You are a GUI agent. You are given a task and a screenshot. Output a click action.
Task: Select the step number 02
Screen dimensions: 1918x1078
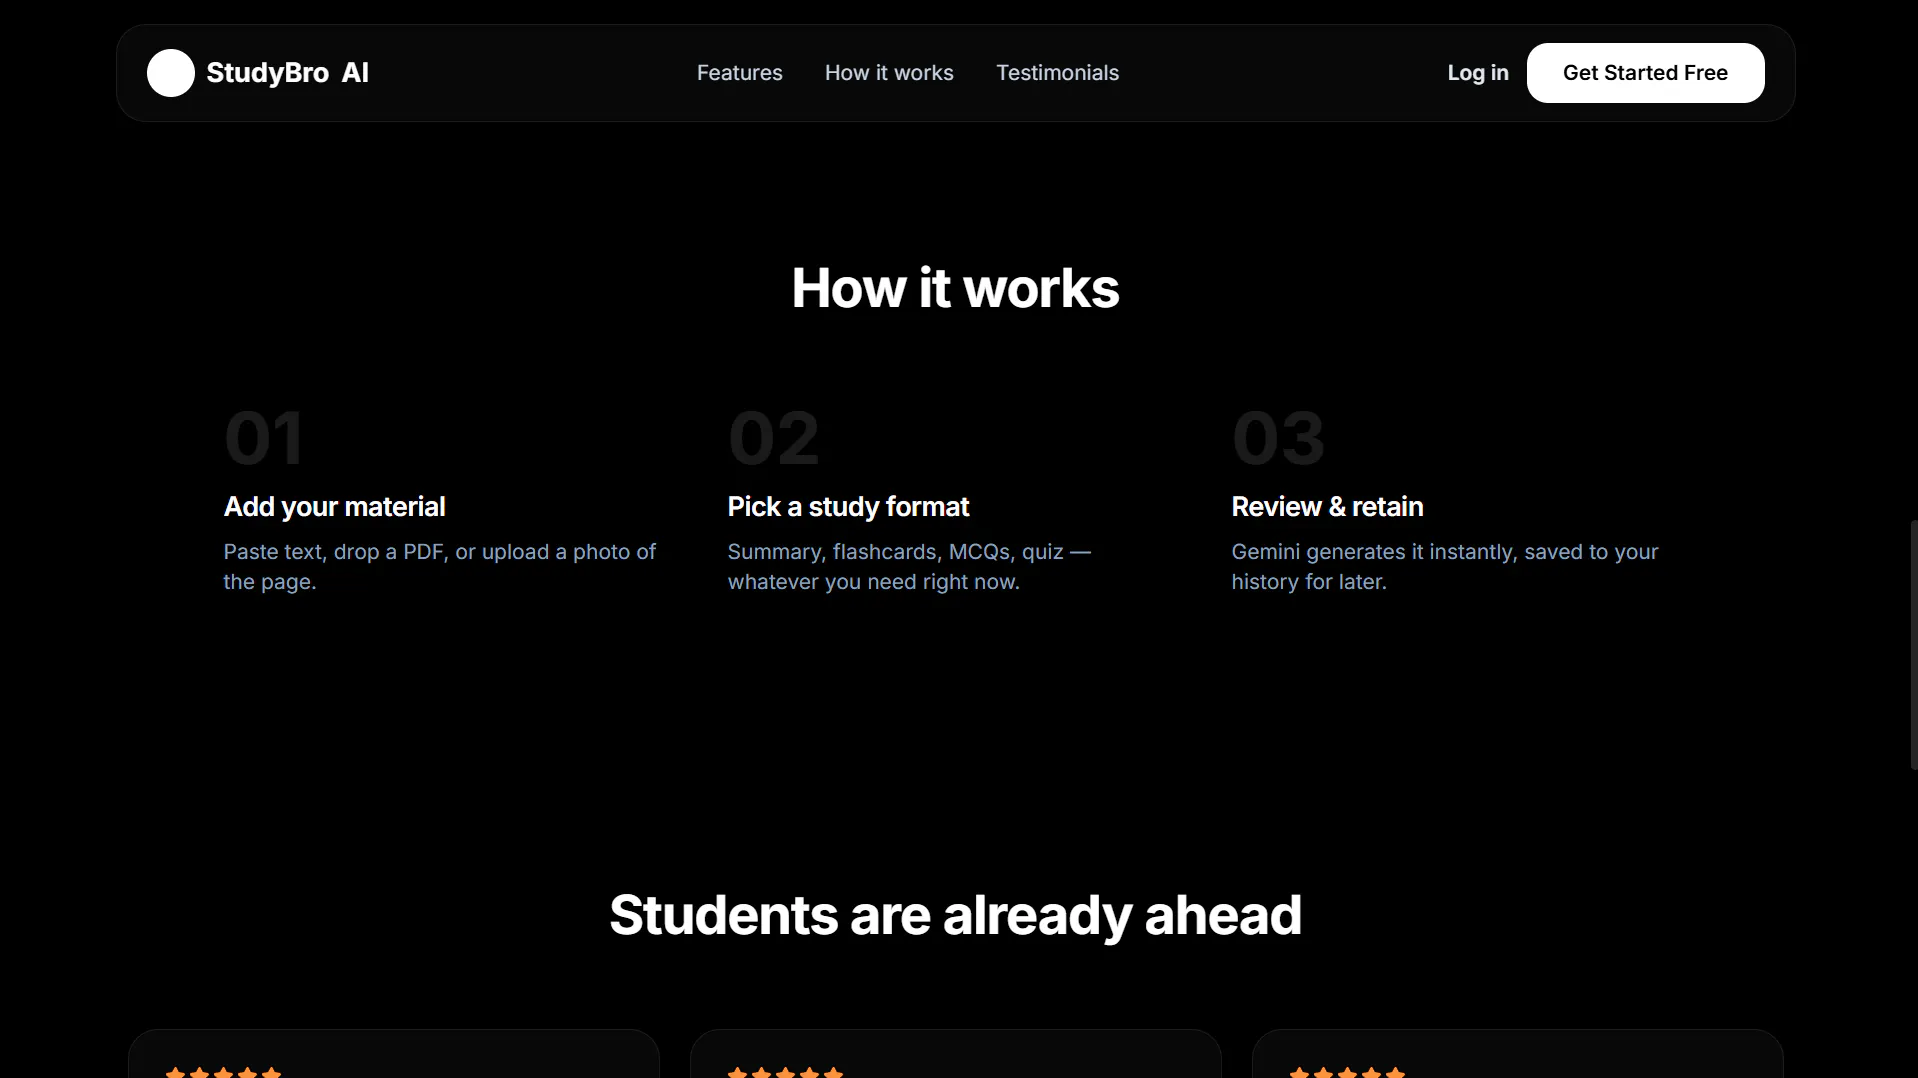774,438
